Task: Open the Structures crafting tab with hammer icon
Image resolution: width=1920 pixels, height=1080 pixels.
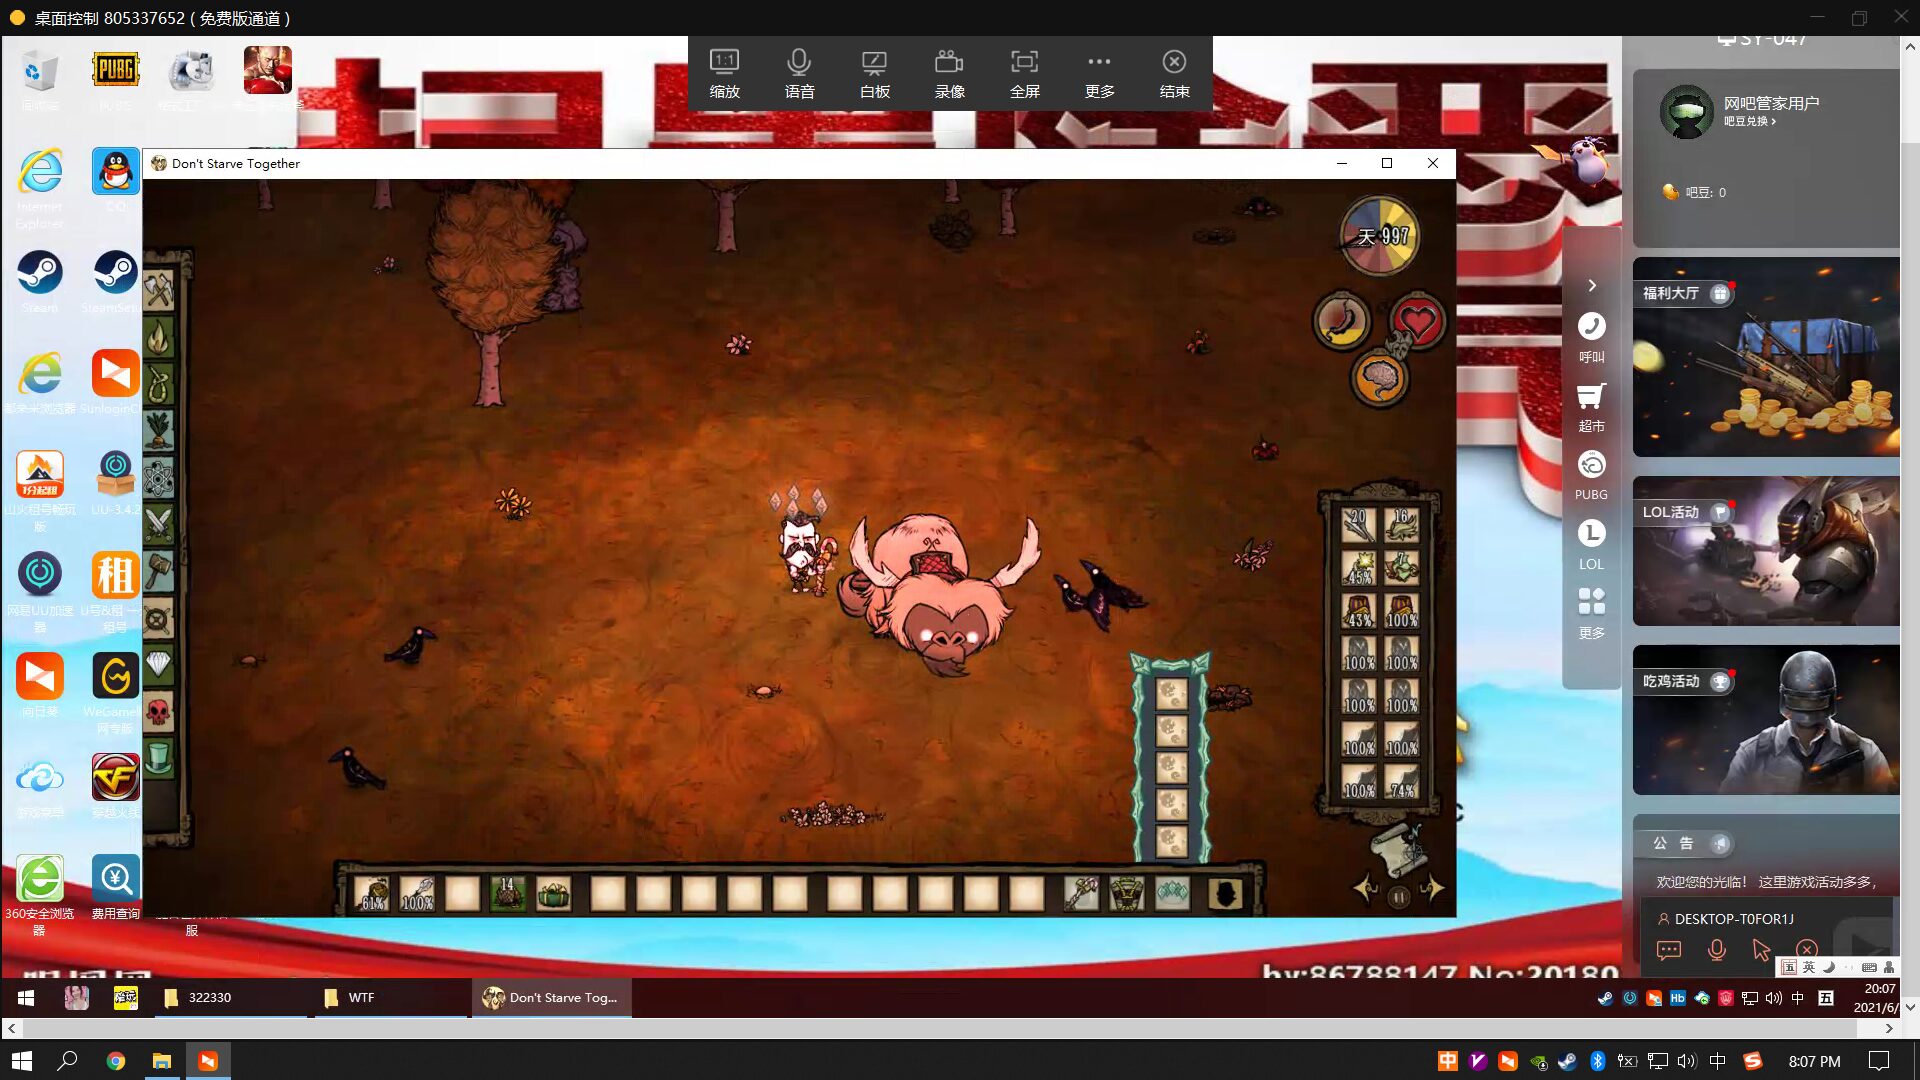Action: click(158, 572)
